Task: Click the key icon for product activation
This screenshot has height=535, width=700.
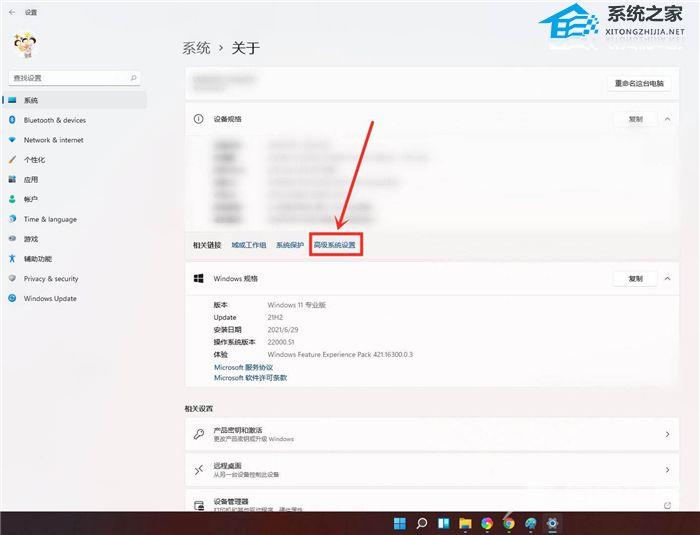Action: pyautogui.click(x=199, y=434)
